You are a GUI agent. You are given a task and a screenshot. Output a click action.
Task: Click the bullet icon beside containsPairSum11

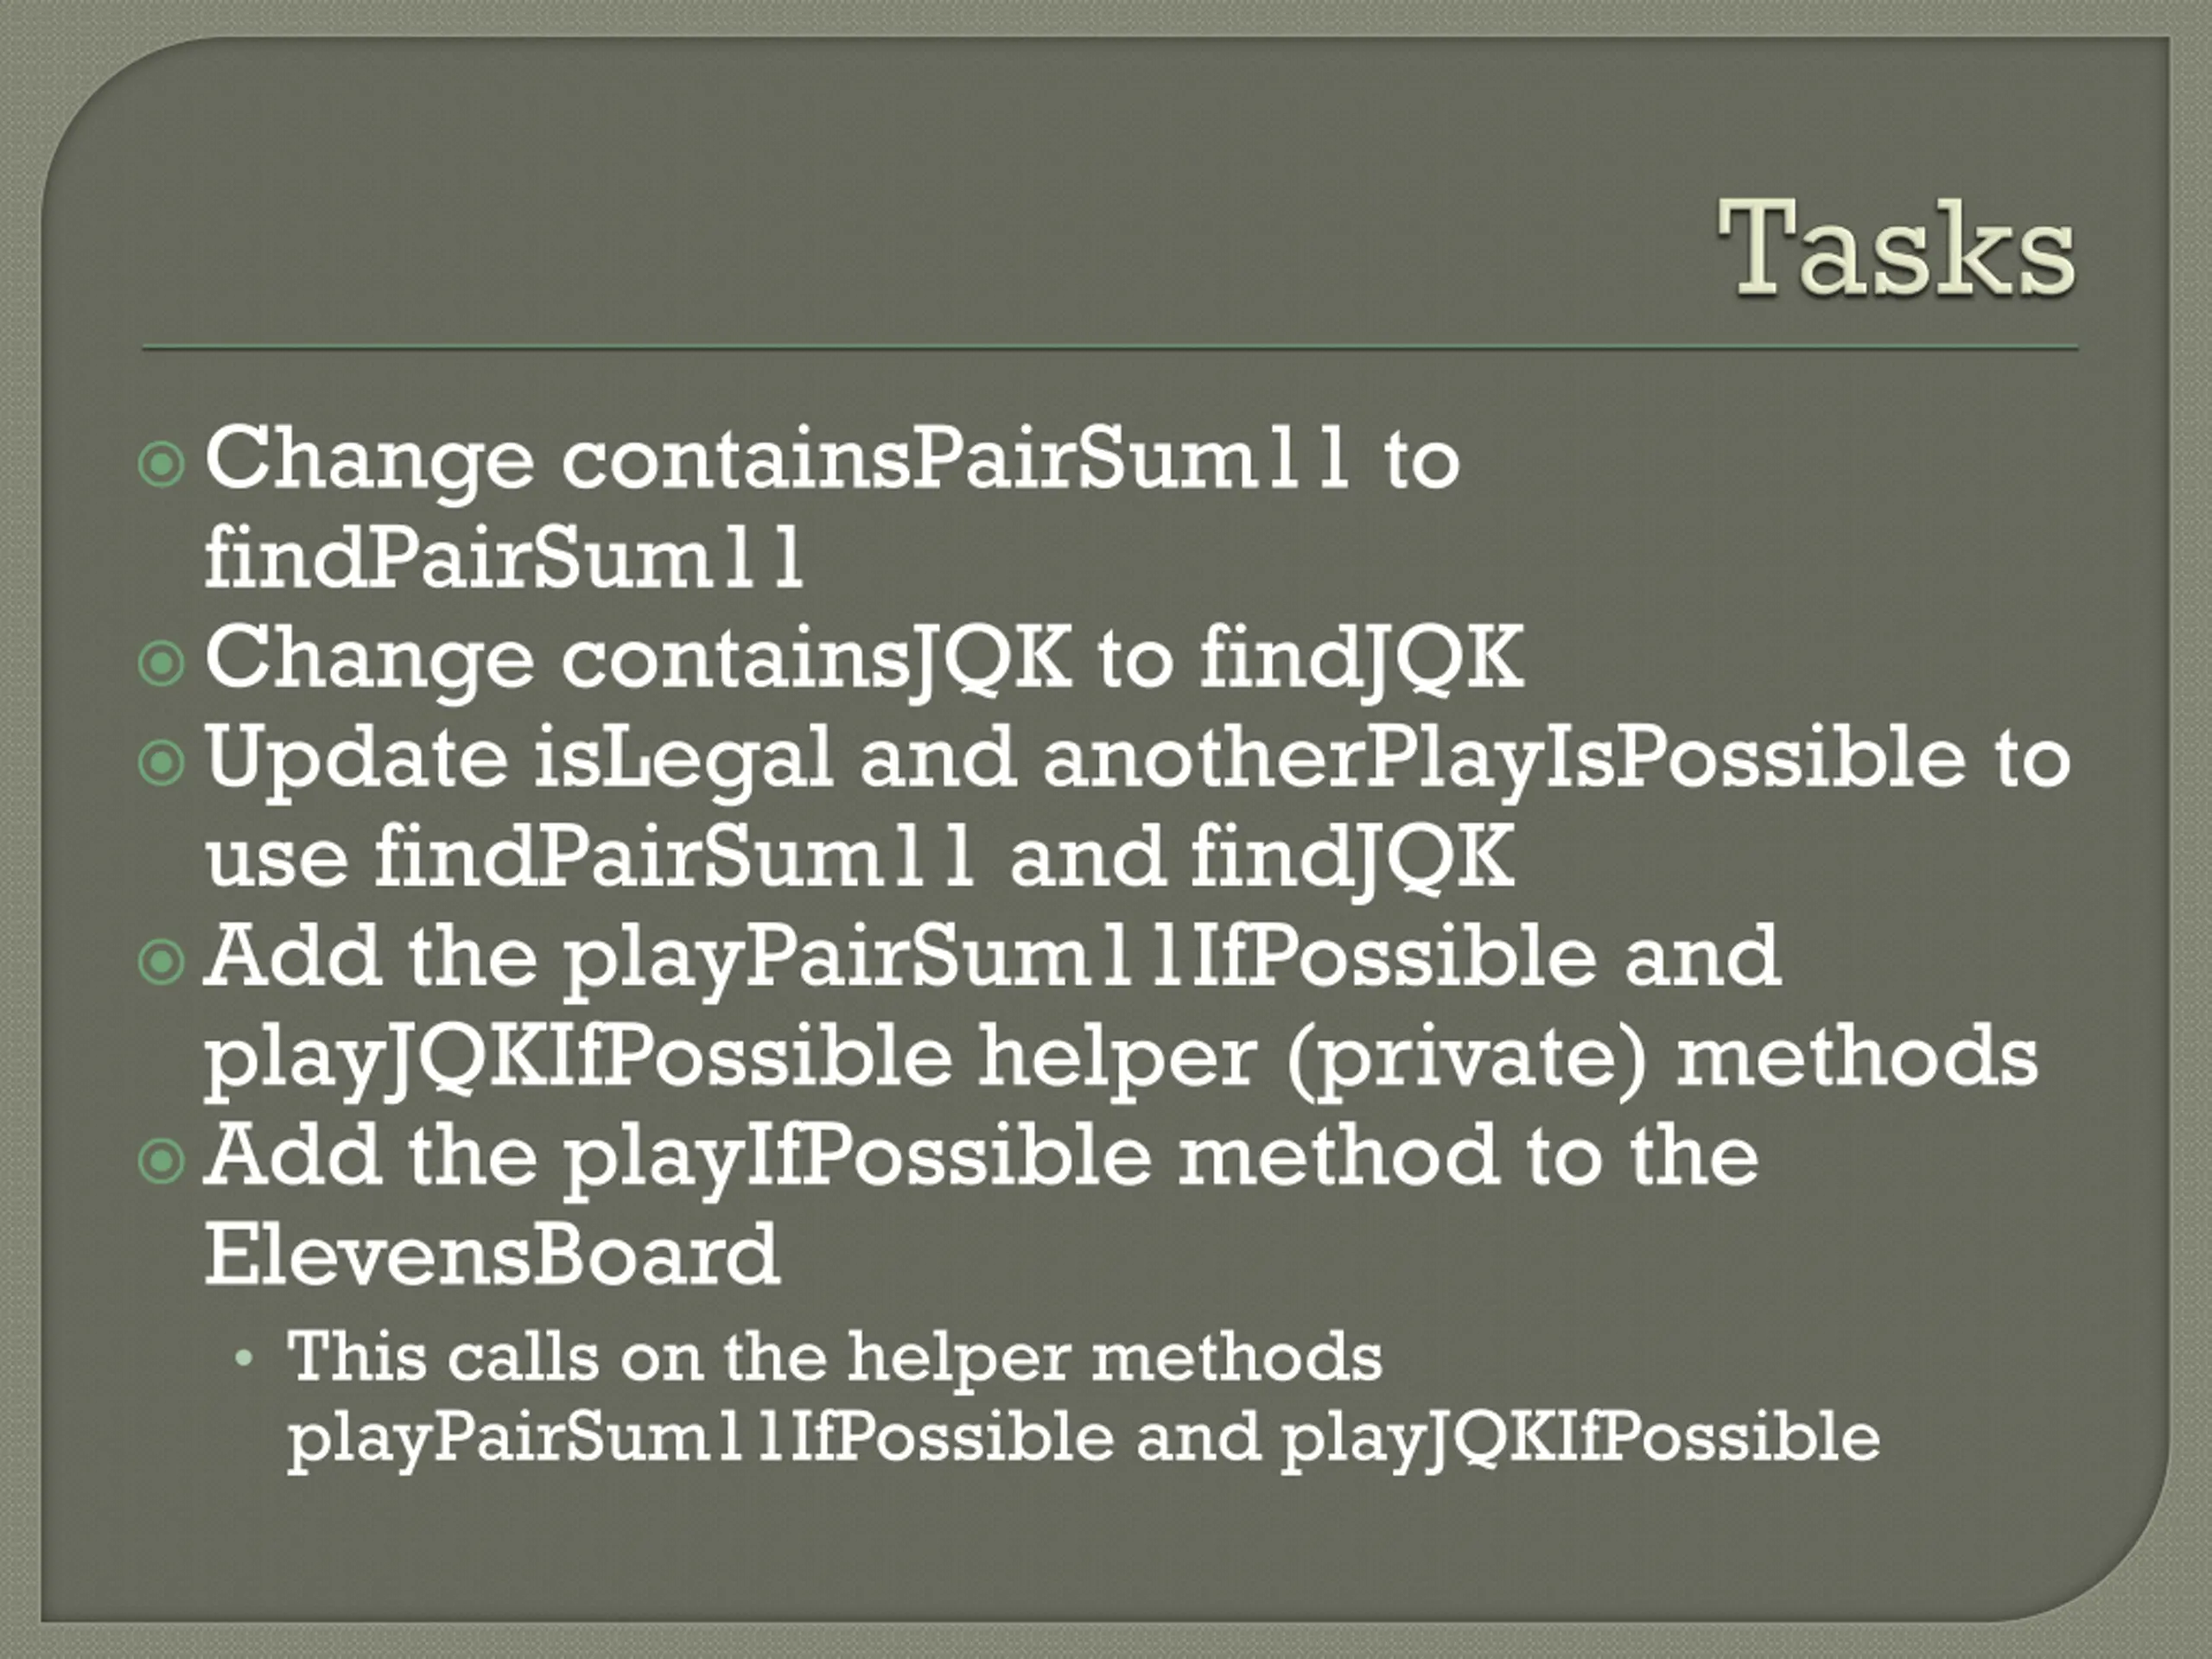coord(161,464)
